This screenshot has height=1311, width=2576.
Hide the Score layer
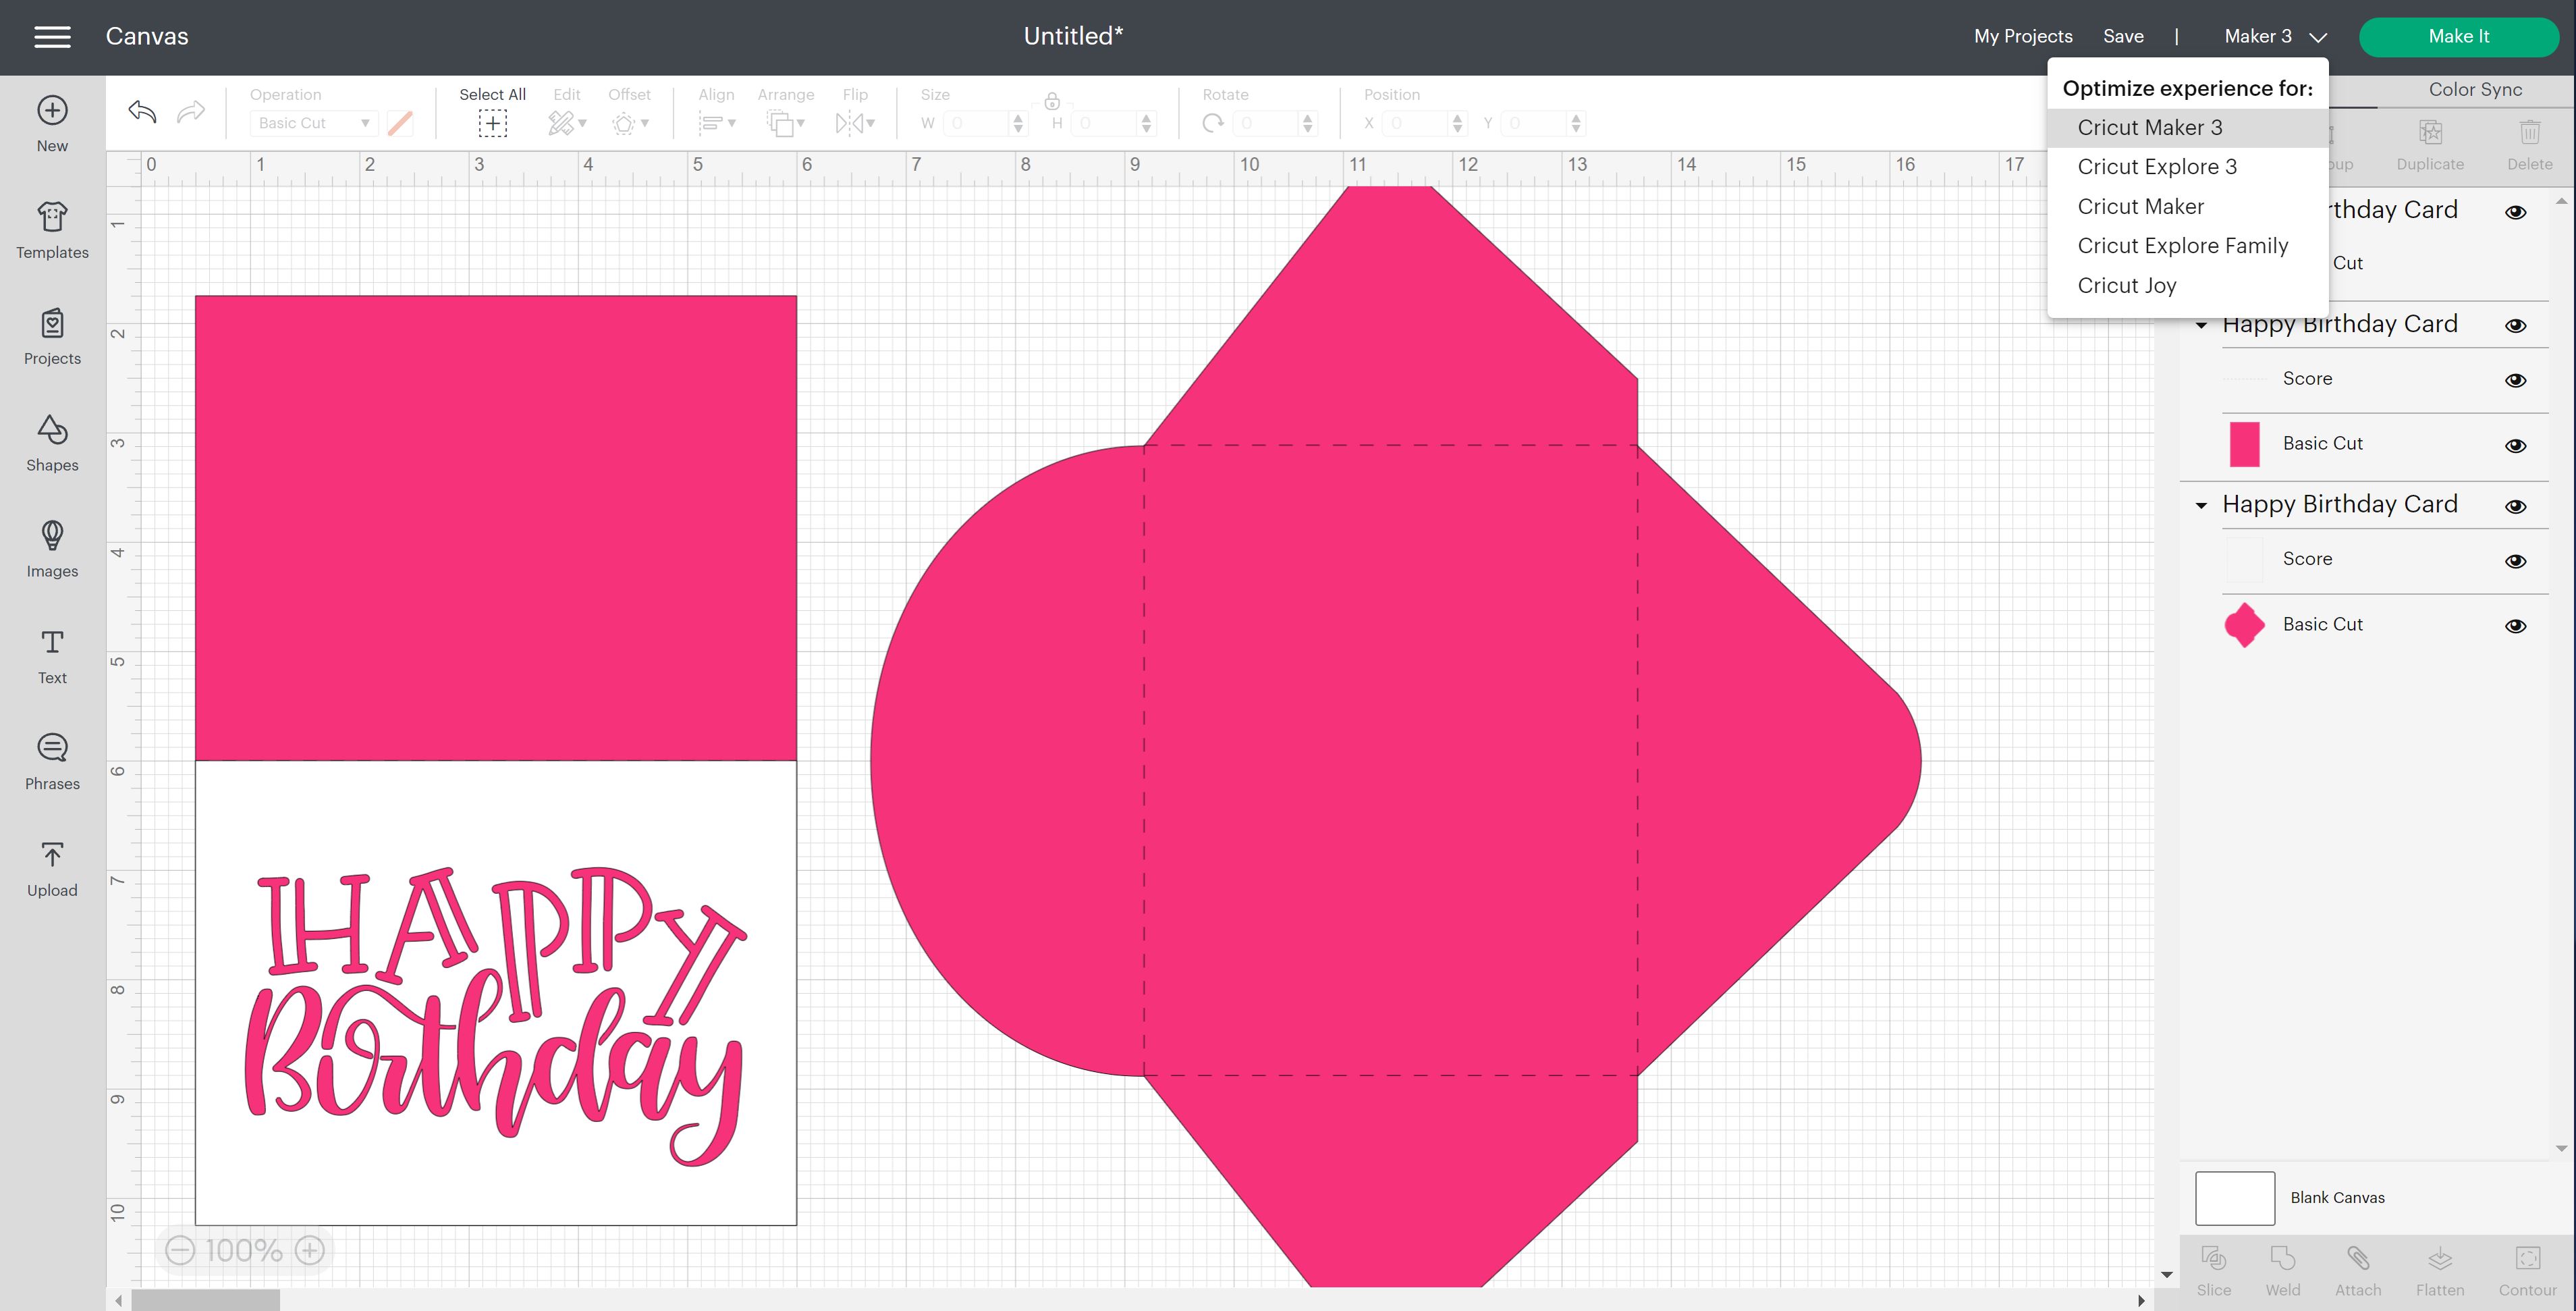2516,379
